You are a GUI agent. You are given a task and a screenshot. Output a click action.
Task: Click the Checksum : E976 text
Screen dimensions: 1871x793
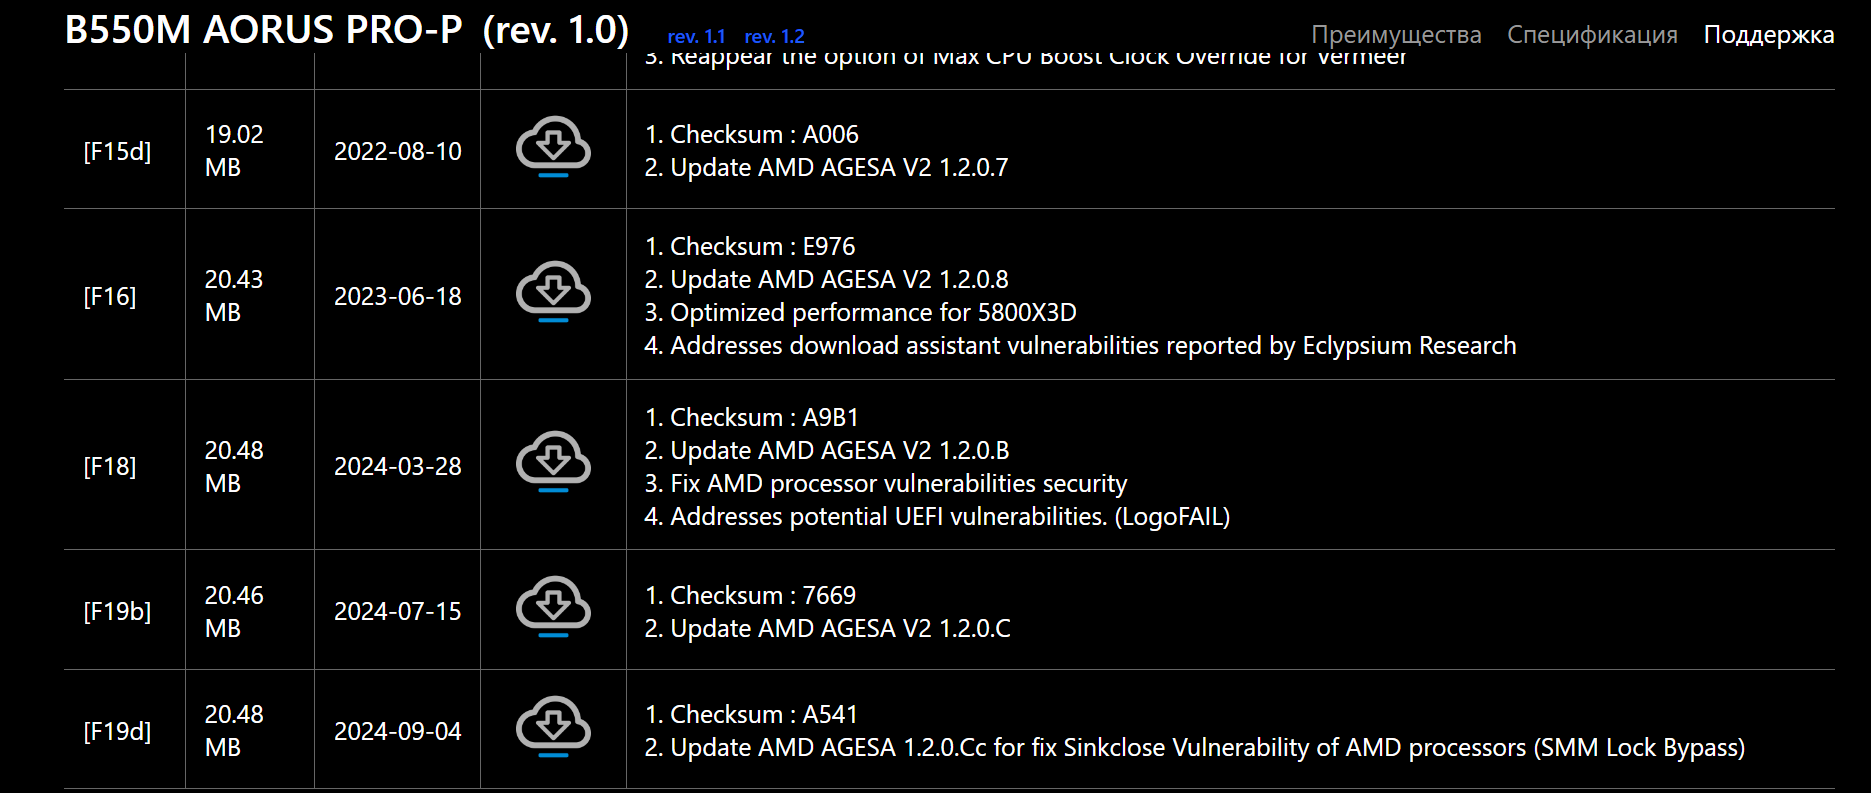tap(750, 246)
